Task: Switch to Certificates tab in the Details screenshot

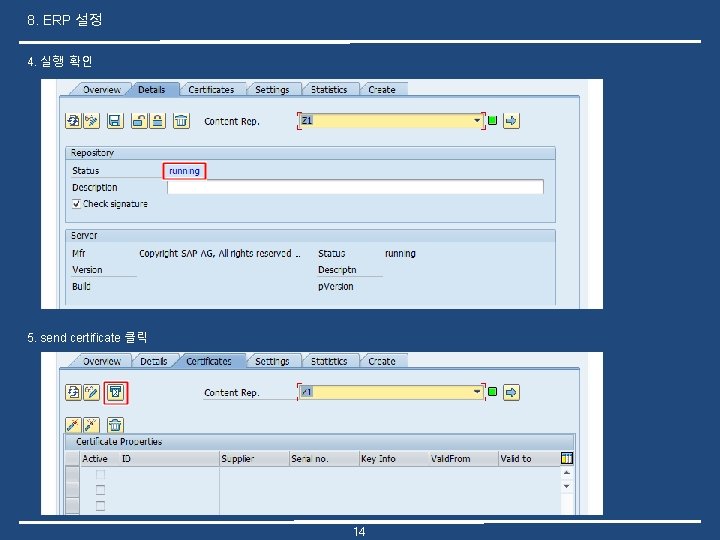Action: [x=211, y=90]
